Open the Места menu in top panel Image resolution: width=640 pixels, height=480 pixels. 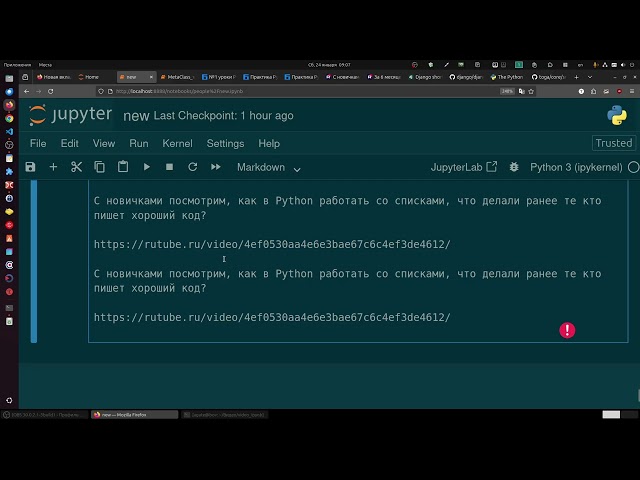[45, 64]
